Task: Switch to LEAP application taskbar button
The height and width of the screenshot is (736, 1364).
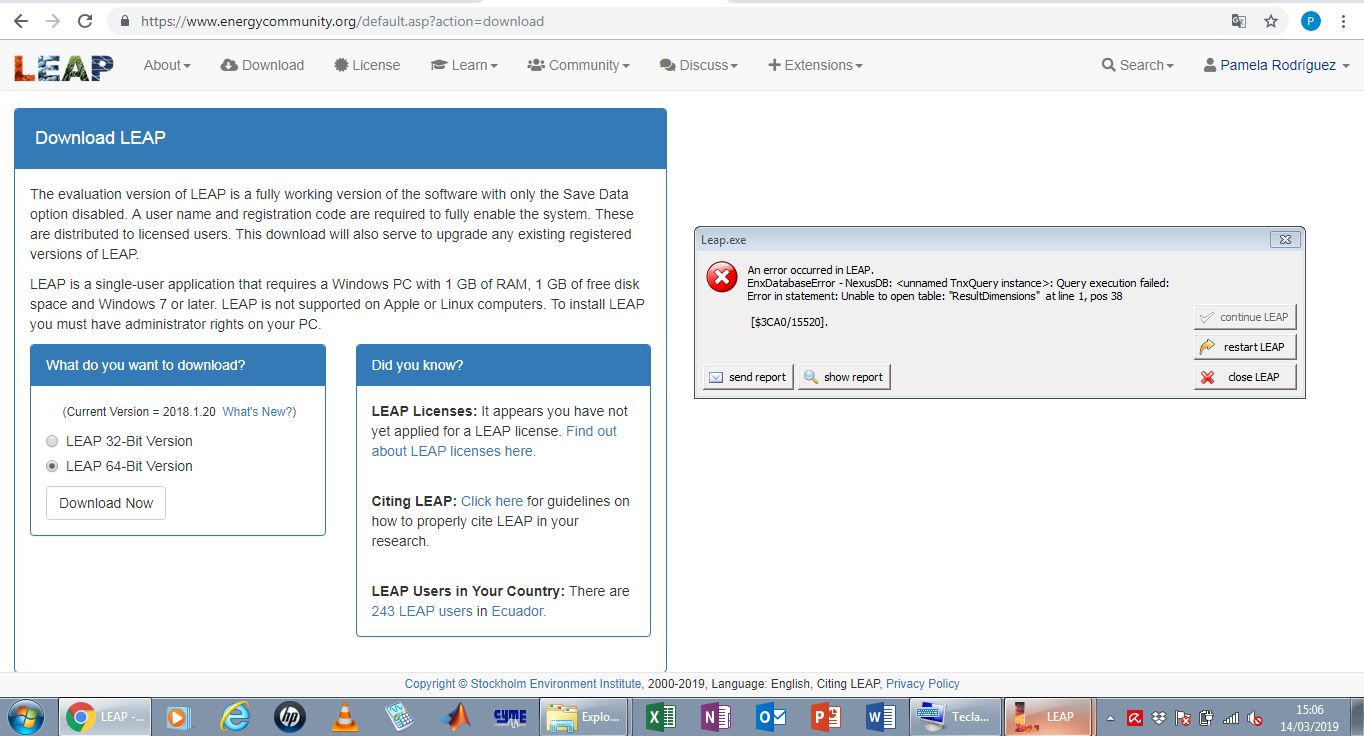Action: (1049, 716)
